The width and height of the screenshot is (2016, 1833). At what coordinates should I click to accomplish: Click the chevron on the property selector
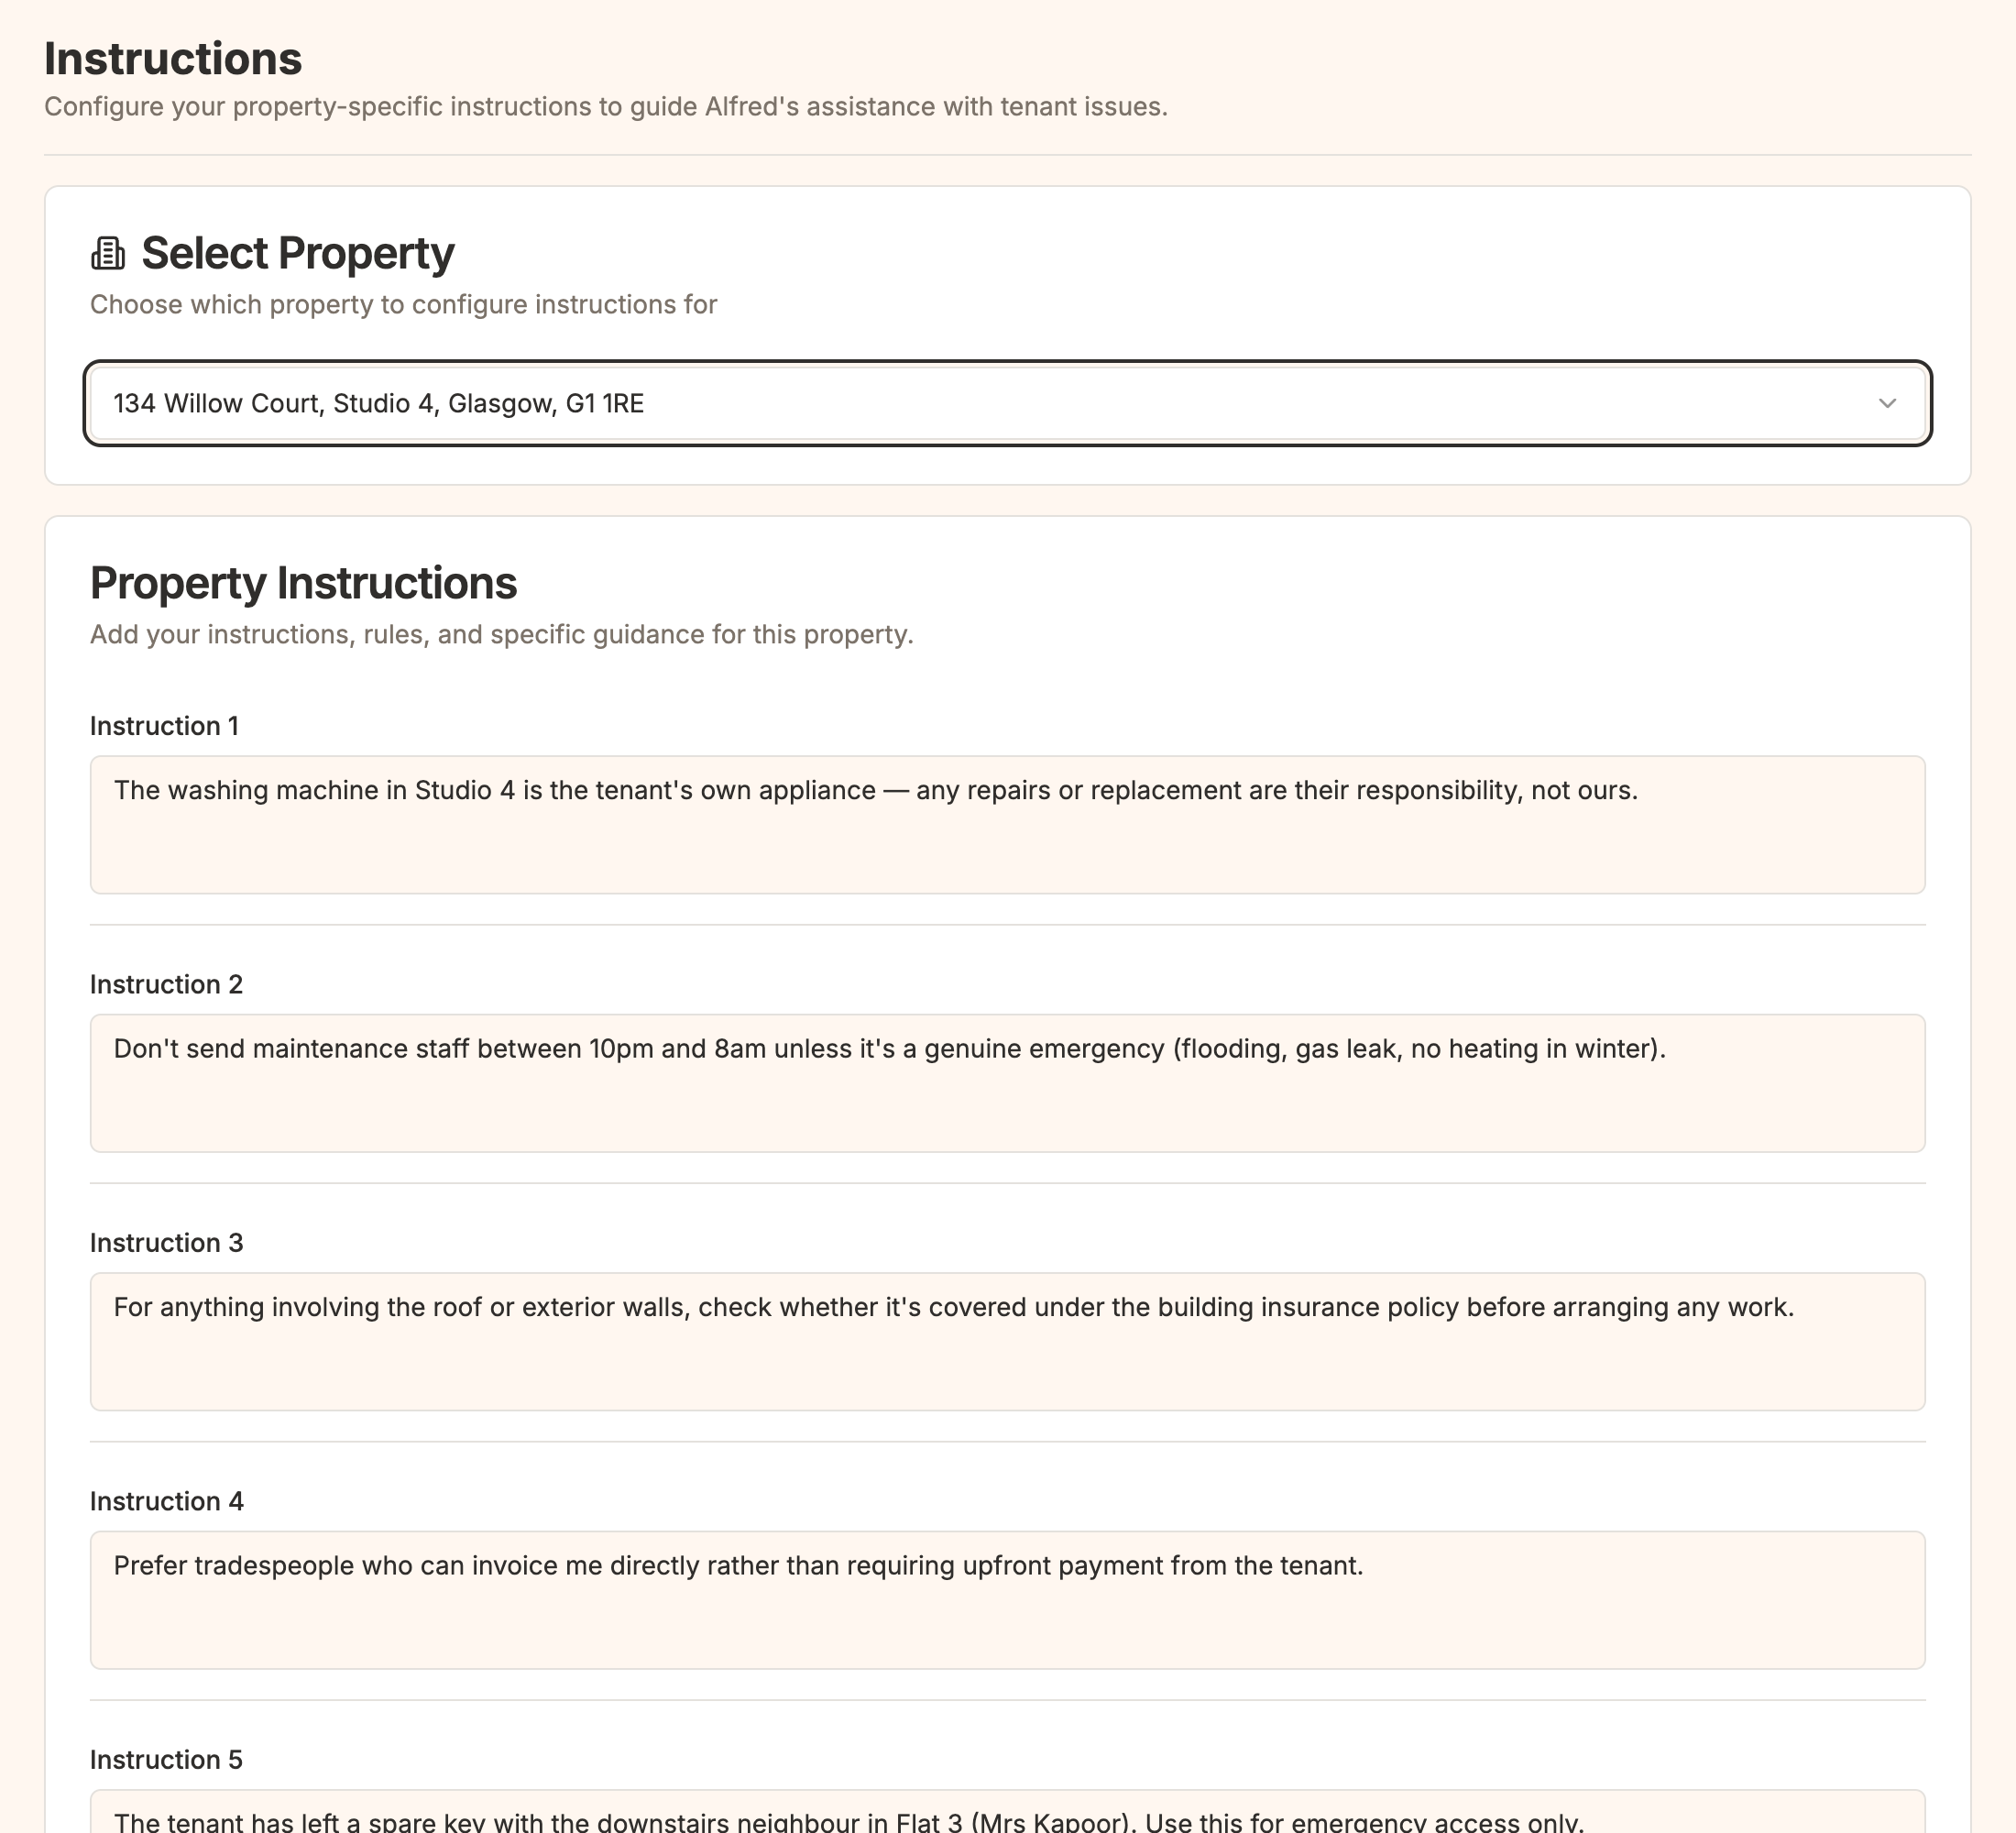click(1888, 404)
